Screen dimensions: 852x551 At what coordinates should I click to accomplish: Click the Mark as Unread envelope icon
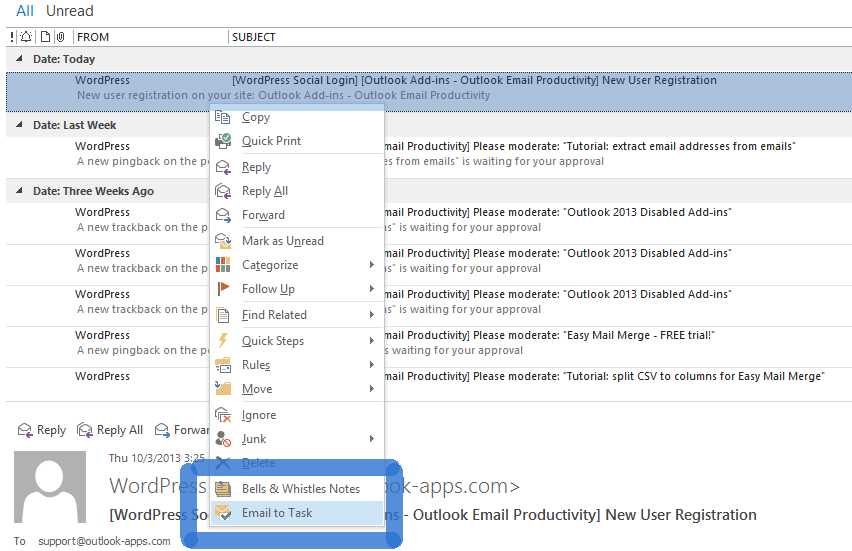coord(223,241)
